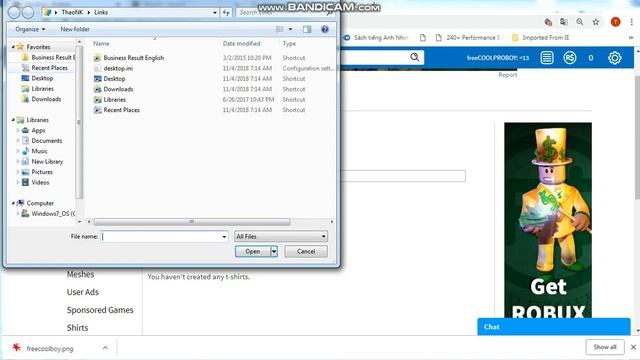The image size is (640, 360).
Task: Sort file list by Name column
Action: pos(101,43)
